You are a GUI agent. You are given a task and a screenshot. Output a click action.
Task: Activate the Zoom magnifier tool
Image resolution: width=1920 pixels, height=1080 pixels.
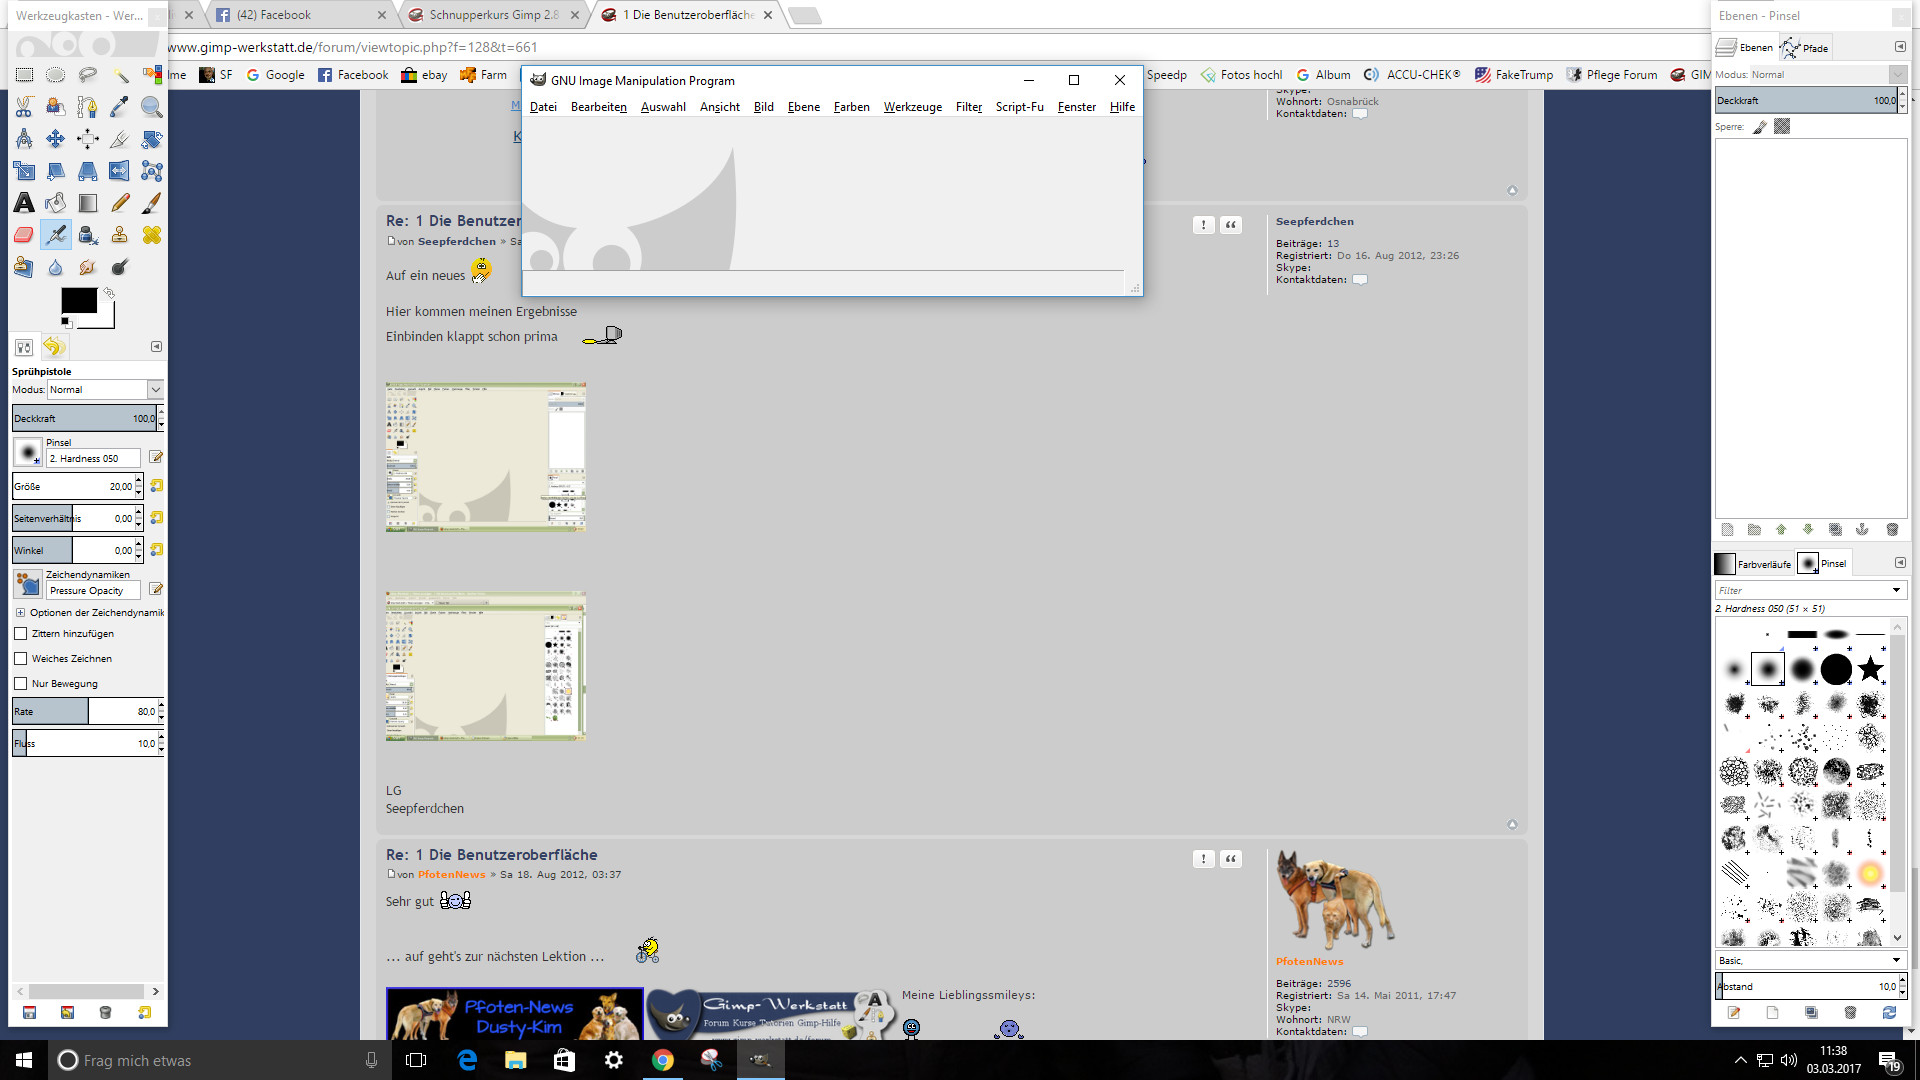coord(152,107)
